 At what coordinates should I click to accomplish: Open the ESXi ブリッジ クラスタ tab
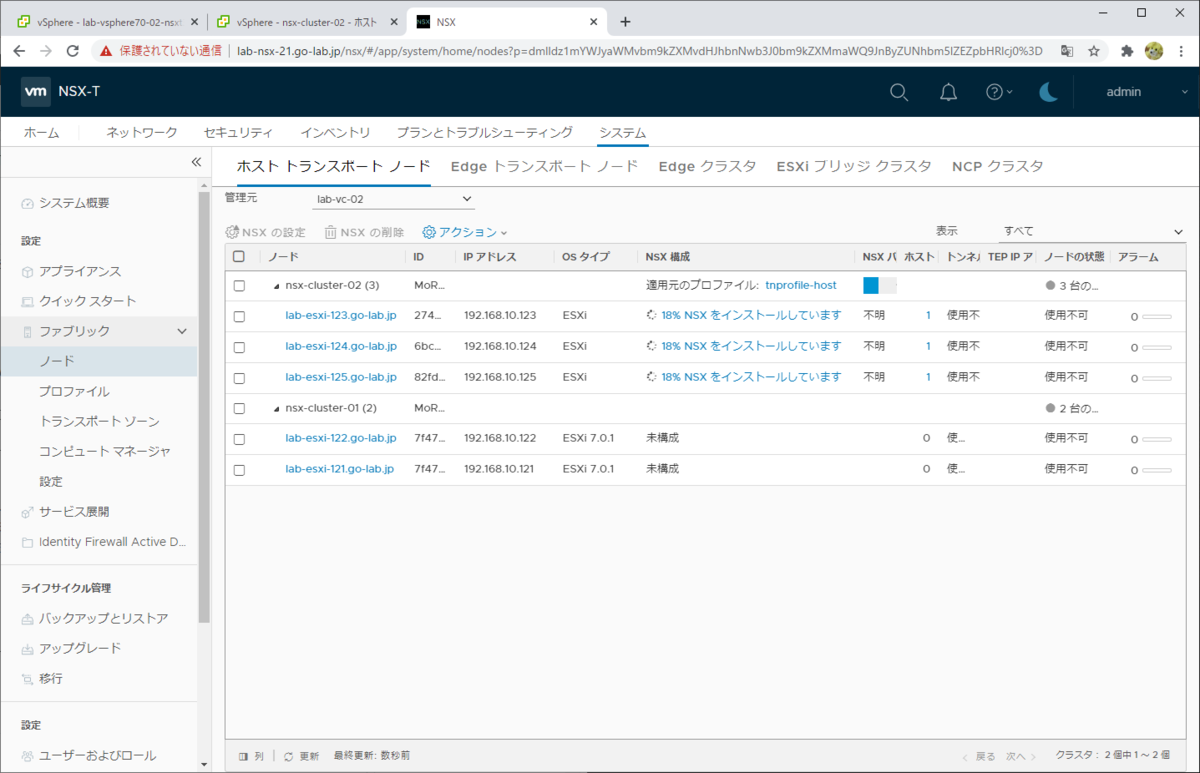(854, 167)
